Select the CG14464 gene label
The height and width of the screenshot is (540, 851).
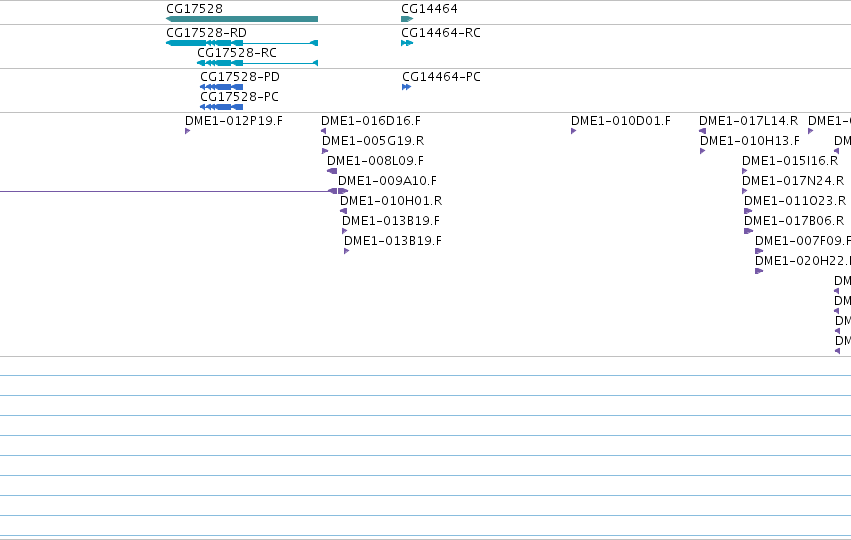pos(429,9)
